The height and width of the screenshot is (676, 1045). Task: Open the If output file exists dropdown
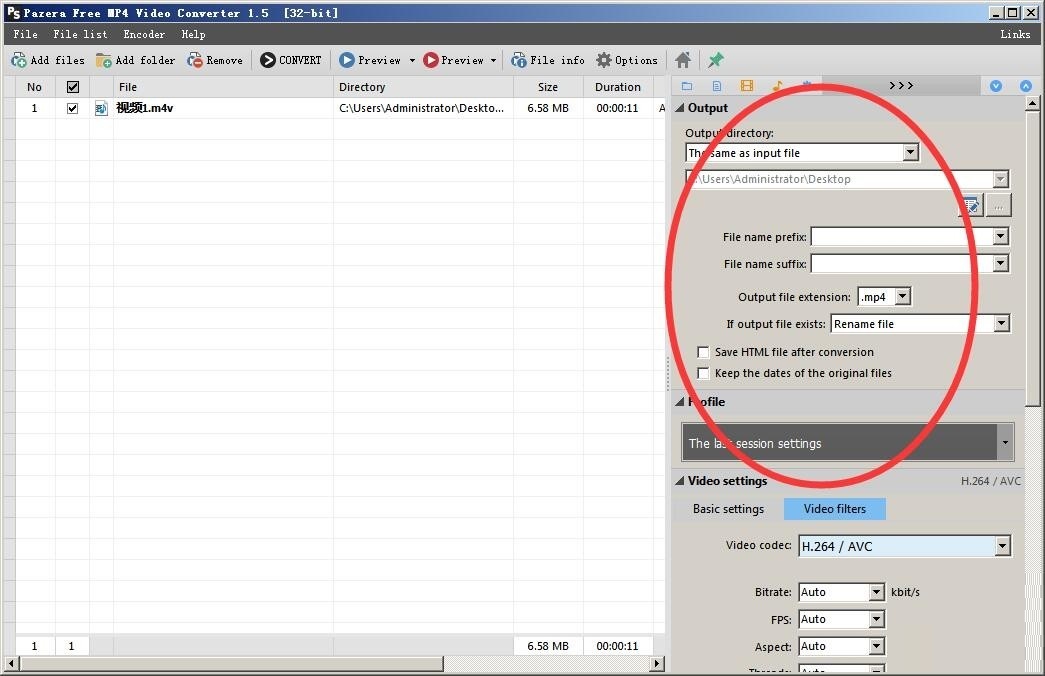click(x=1001, y=324)
